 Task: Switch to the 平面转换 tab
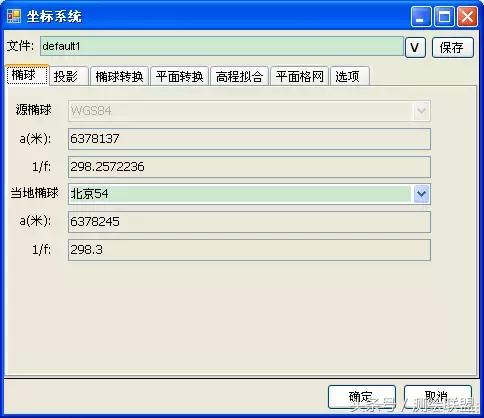pyautogui.click(x=180, y=76)
